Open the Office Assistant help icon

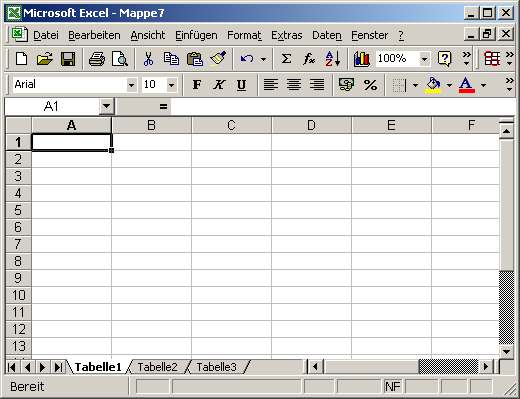(445, 59)
